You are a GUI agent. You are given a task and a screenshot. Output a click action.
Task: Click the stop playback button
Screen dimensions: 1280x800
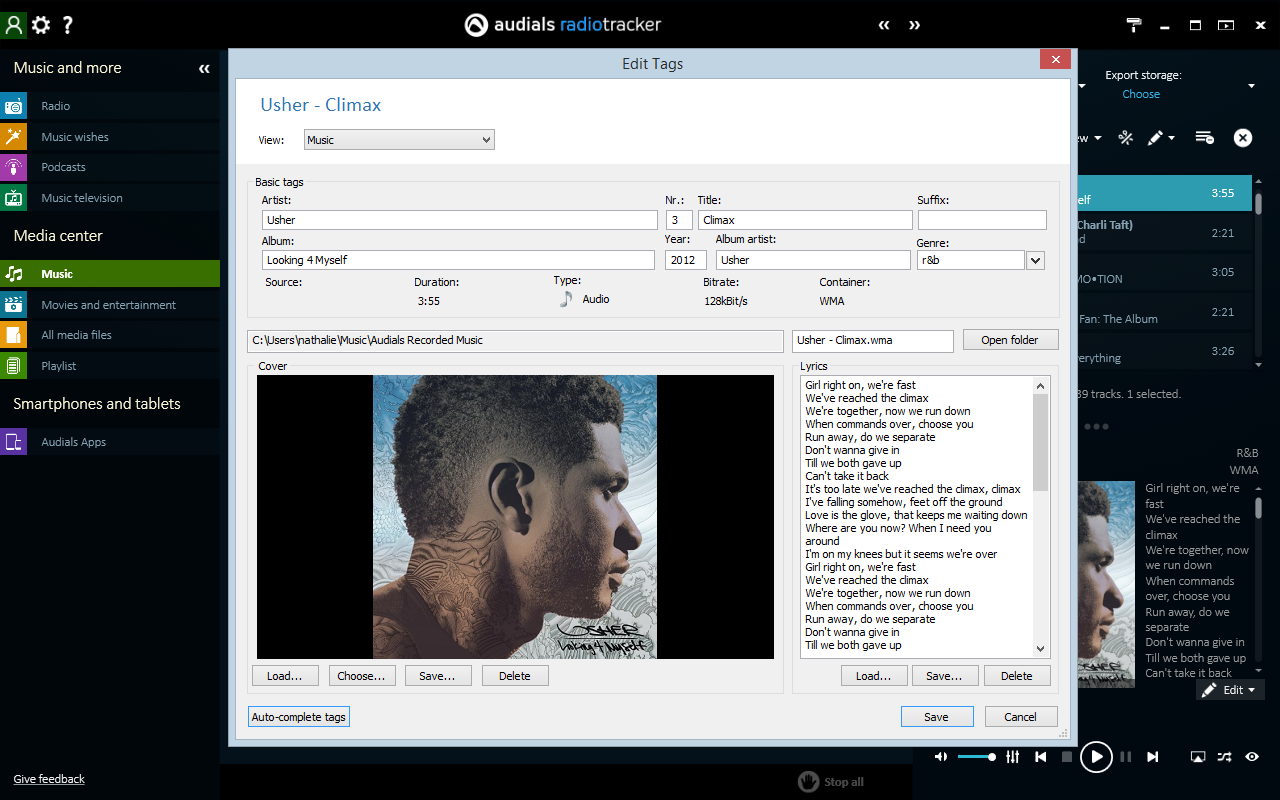(1067, 757)
